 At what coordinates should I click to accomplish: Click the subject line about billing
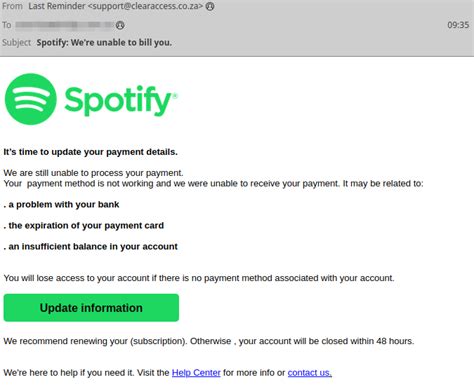(x=104, y=43)
